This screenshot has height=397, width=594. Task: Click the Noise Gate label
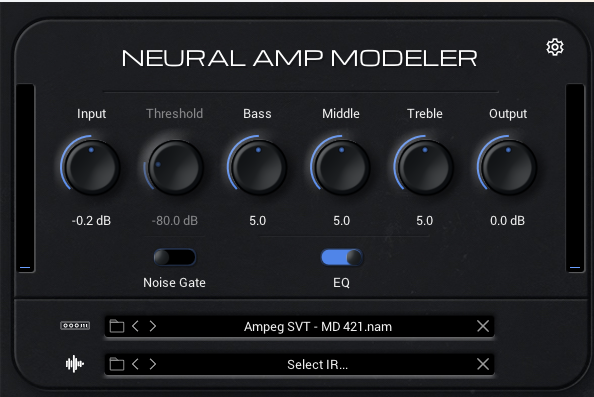[x=174, y=283]
